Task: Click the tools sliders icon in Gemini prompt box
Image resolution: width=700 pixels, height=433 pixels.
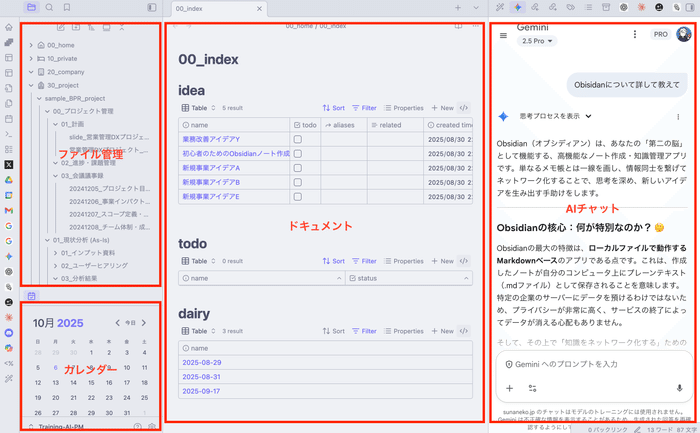Action: [532, 388]
